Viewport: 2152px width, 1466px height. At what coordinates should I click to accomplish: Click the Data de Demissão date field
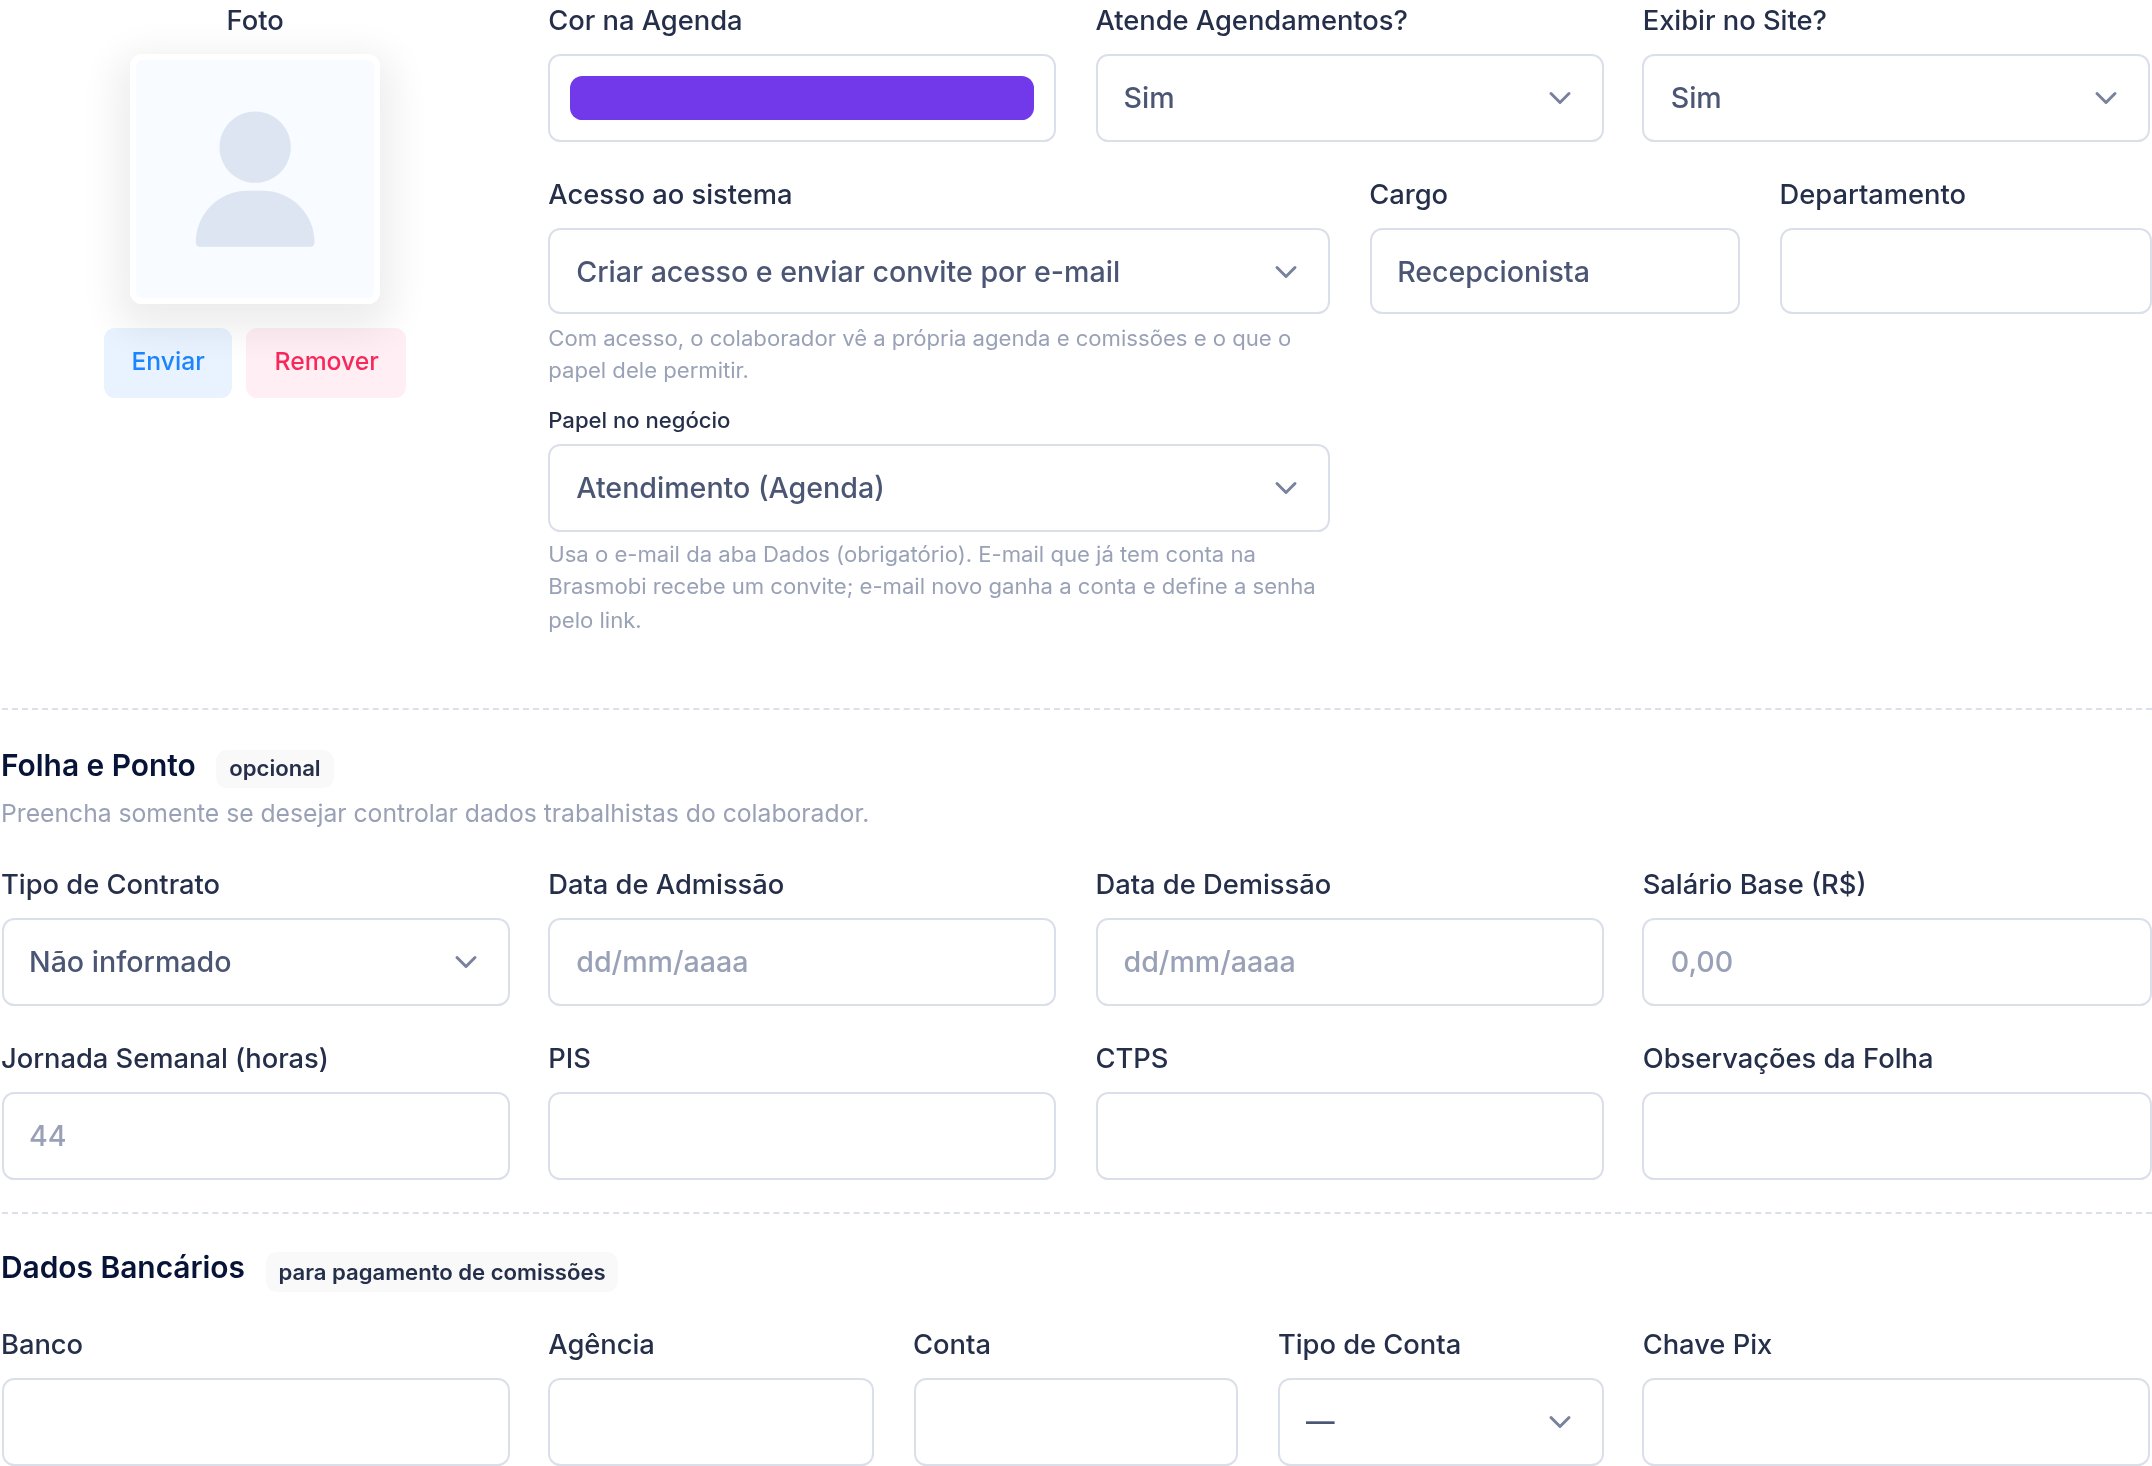coord(1349,962)
